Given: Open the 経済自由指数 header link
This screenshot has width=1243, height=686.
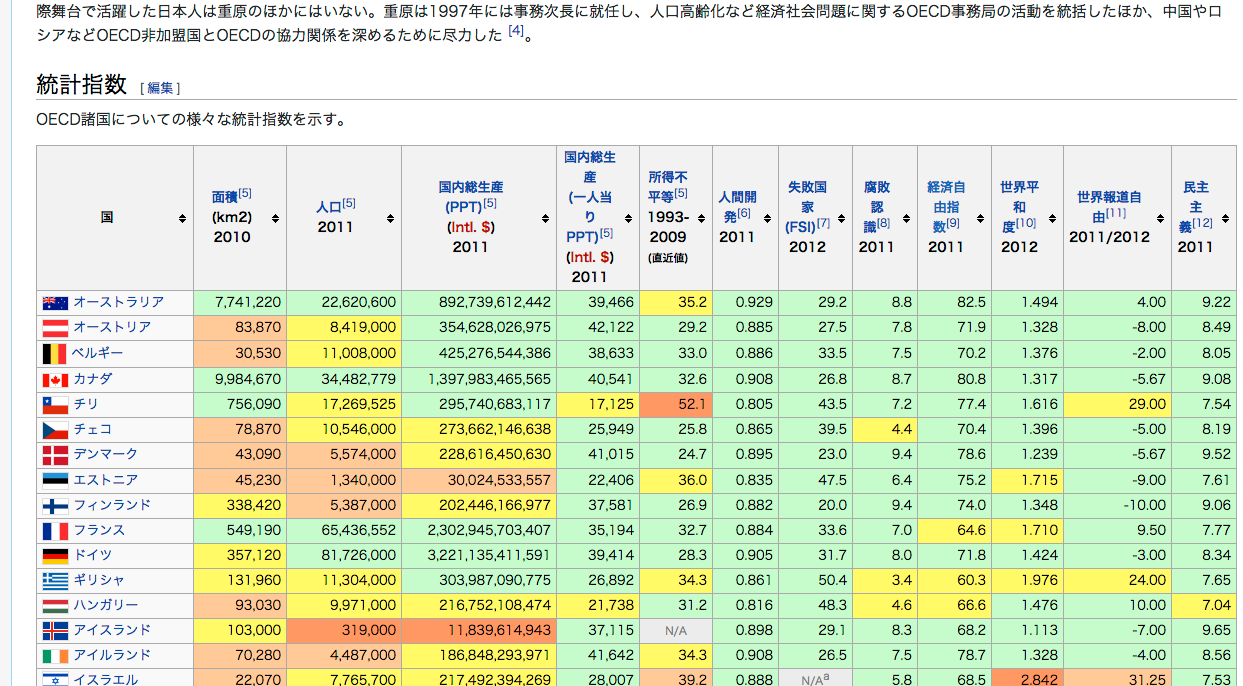Looking at the screenshot, I should [x=945, y=206].
